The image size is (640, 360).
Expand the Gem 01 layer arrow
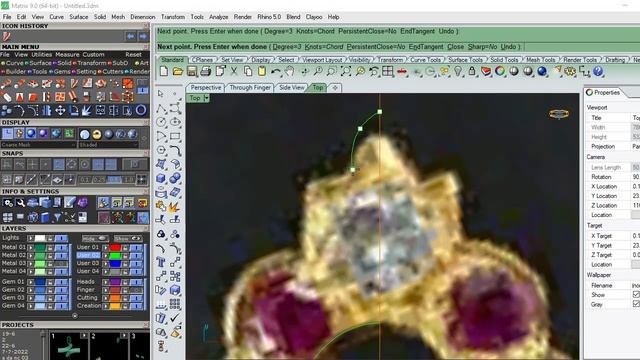31,282
